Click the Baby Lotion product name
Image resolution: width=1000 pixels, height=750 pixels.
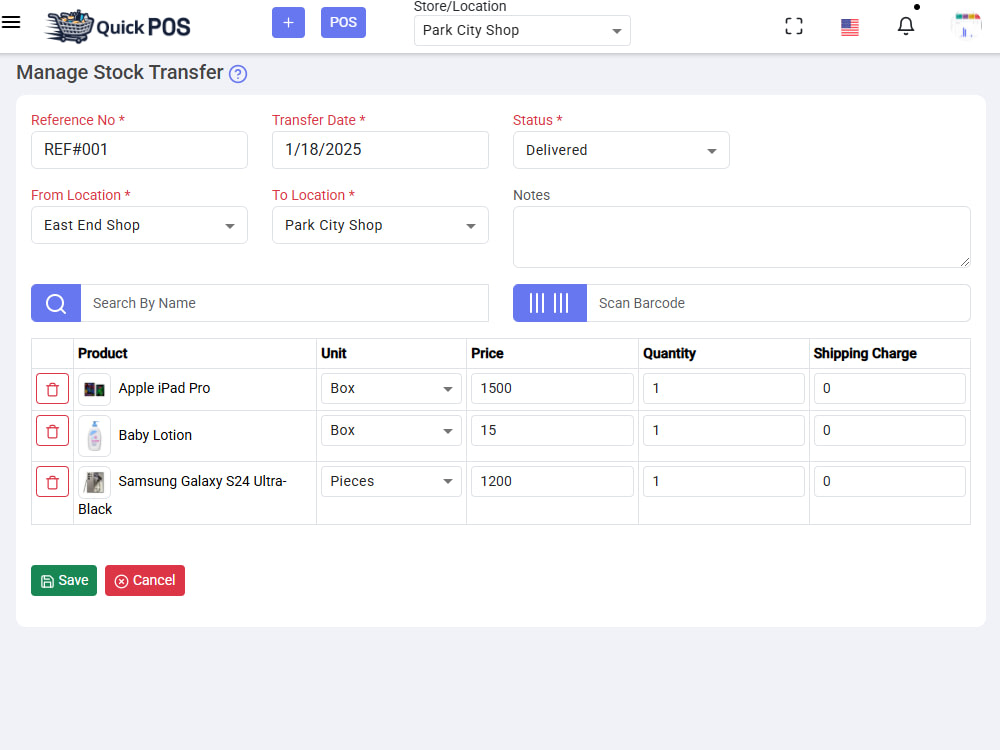click(x=155, y=436)
